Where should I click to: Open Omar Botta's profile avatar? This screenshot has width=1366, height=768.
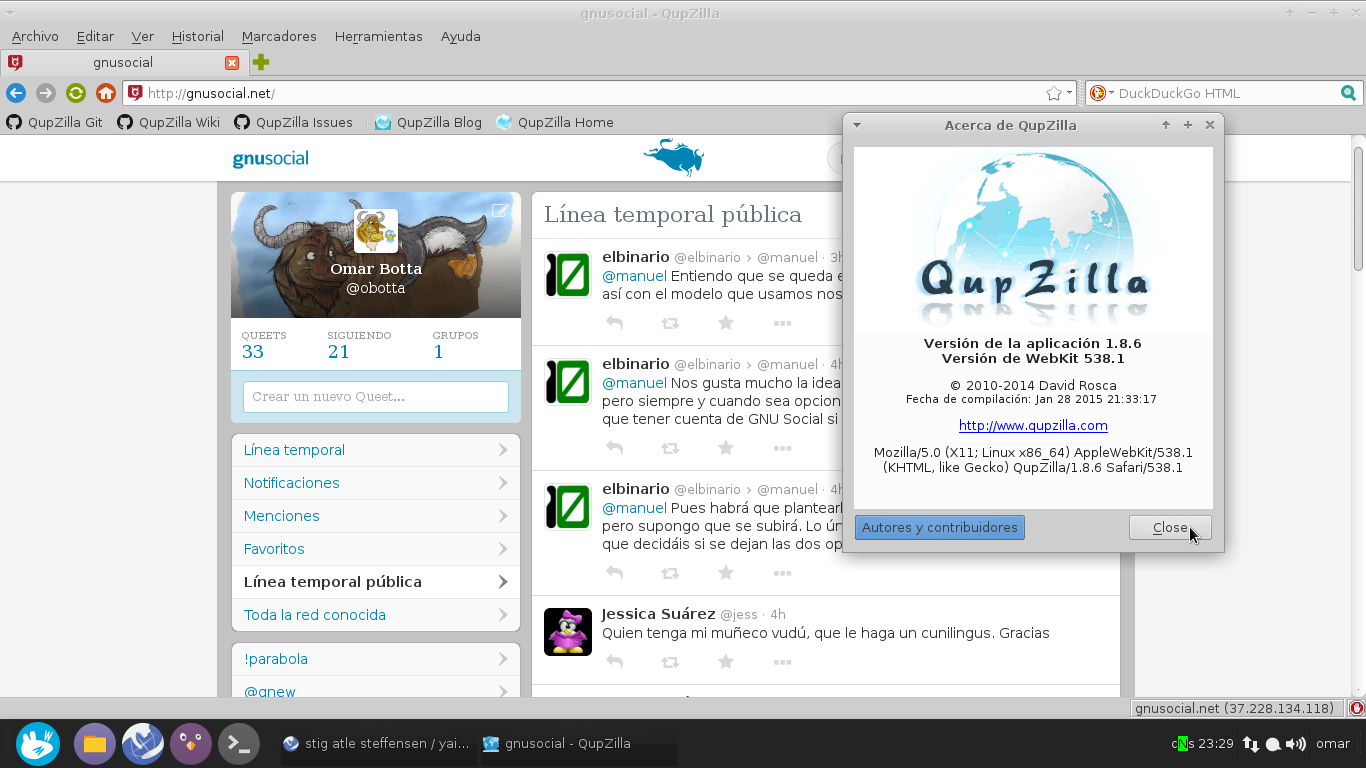pos(376,231)
